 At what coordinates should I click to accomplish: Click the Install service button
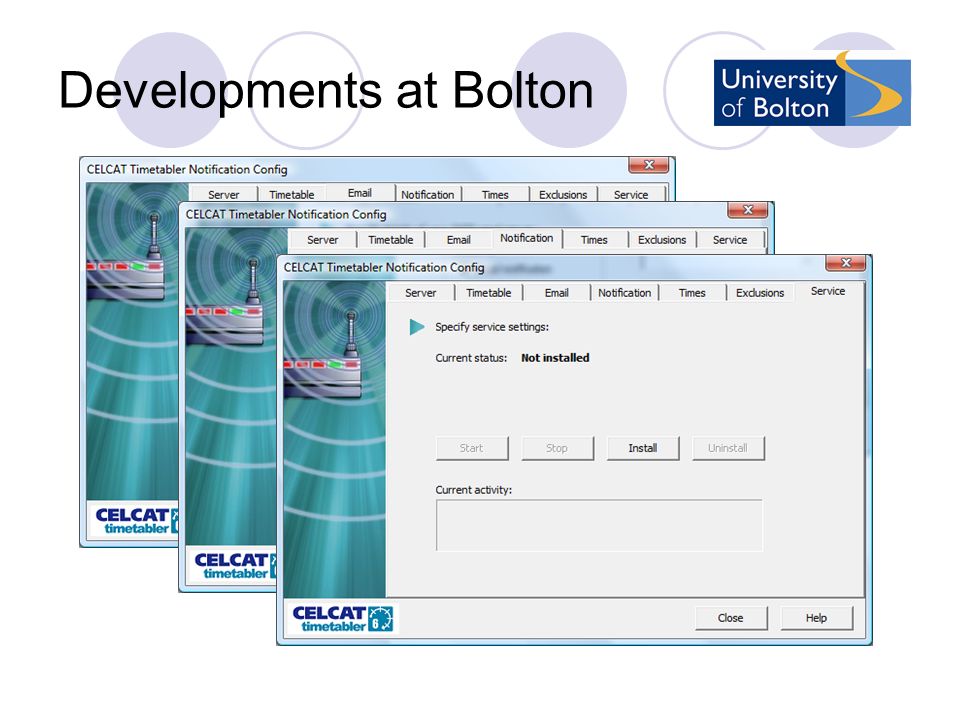coord(643,448)
